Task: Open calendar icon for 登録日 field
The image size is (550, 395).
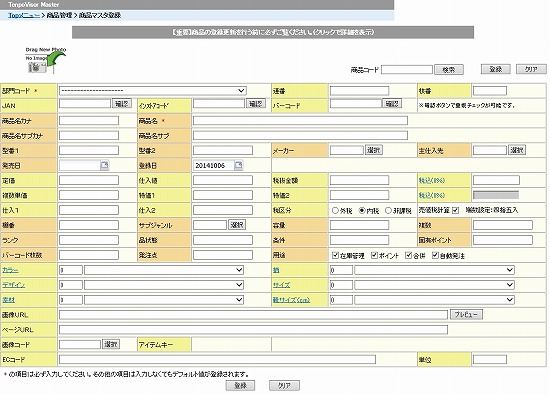Action: (x=239, y=165)
